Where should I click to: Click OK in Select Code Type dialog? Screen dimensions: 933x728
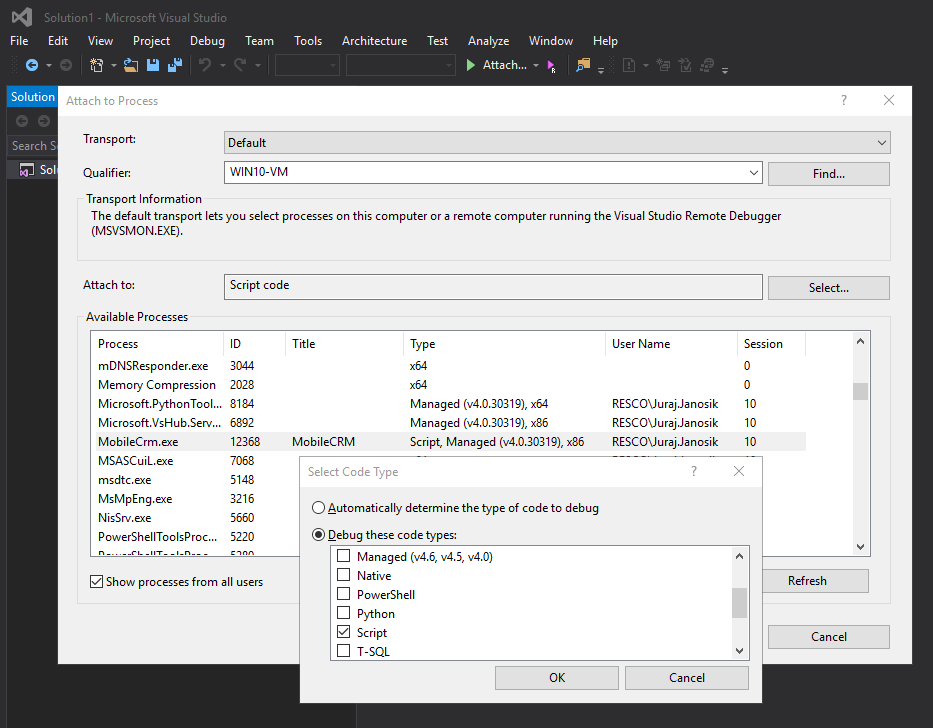(556, 677)
